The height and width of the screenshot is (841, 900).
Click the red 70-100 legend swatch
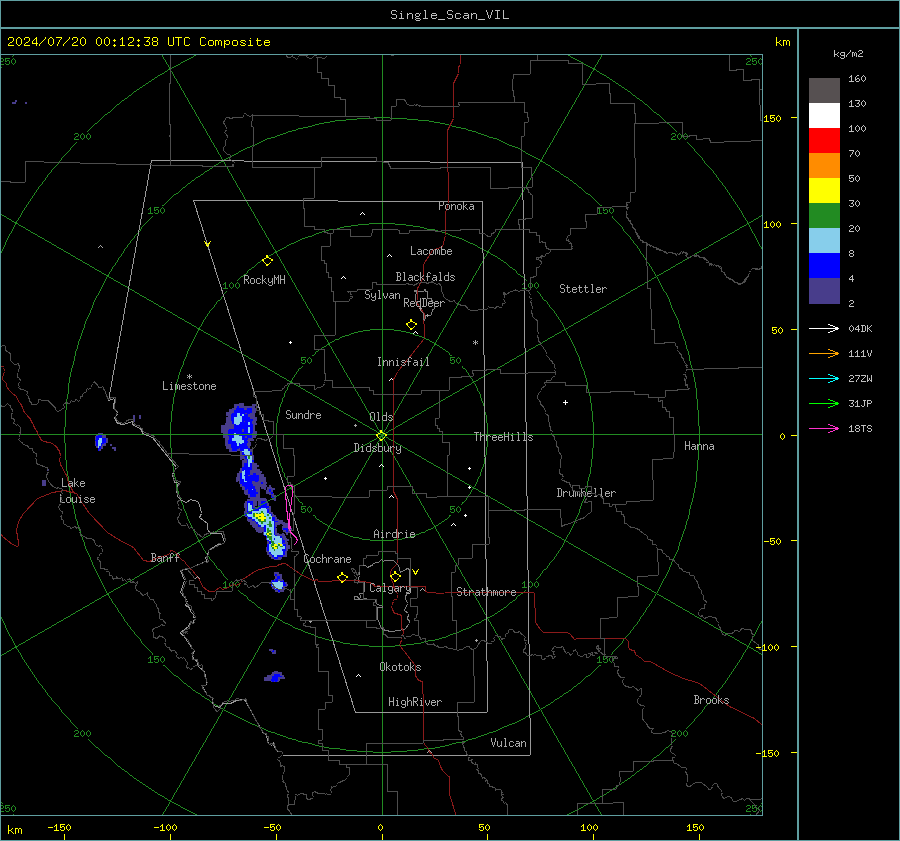pyautogui.click(x=824, y=141)
